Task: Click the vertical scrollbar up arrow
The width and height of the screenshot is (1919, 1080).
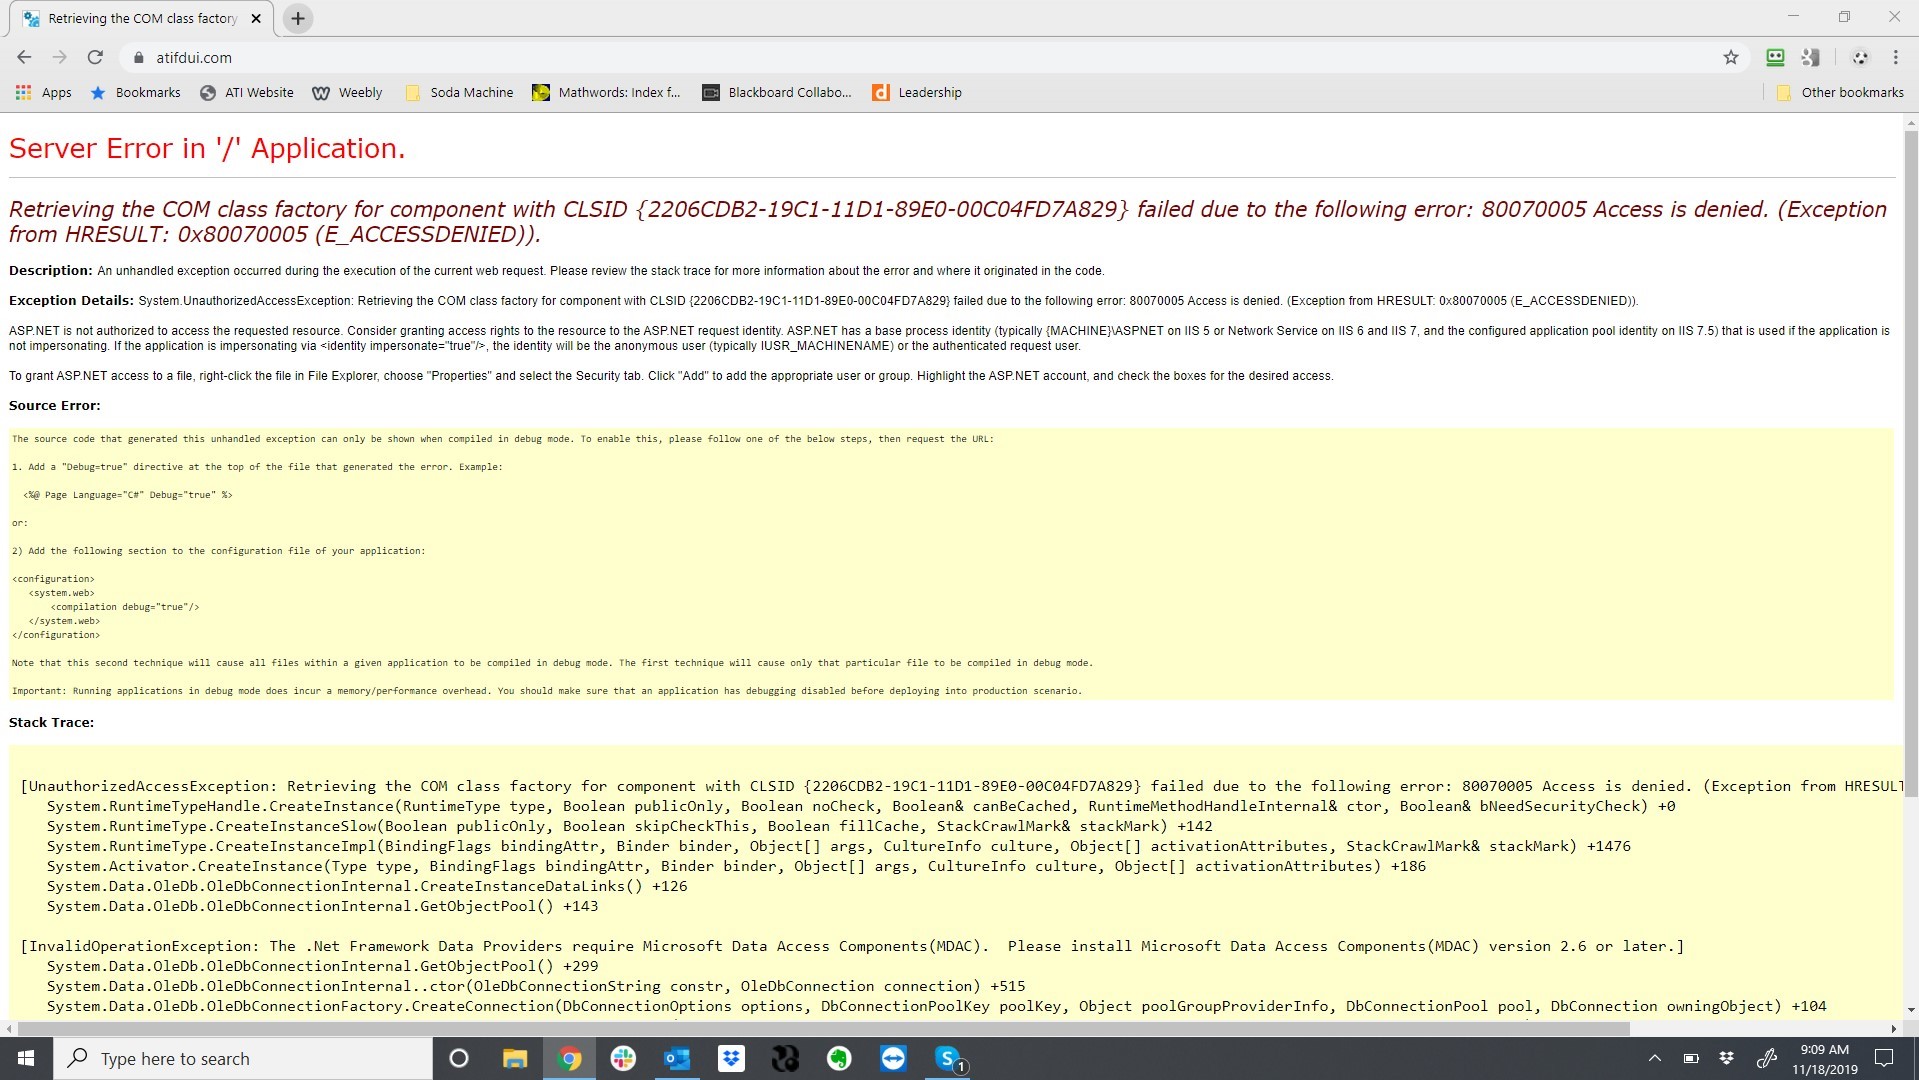Action: point(1910,124)
